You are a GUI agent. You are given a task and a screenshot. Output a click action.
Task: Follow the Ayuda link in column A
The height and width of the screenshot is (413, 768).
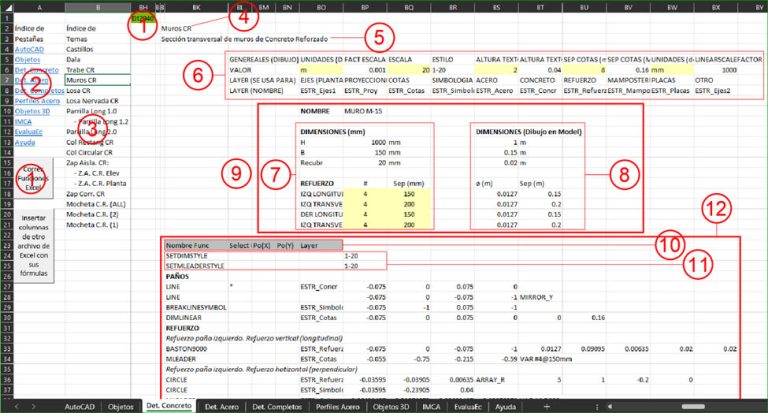click(25, 143)
